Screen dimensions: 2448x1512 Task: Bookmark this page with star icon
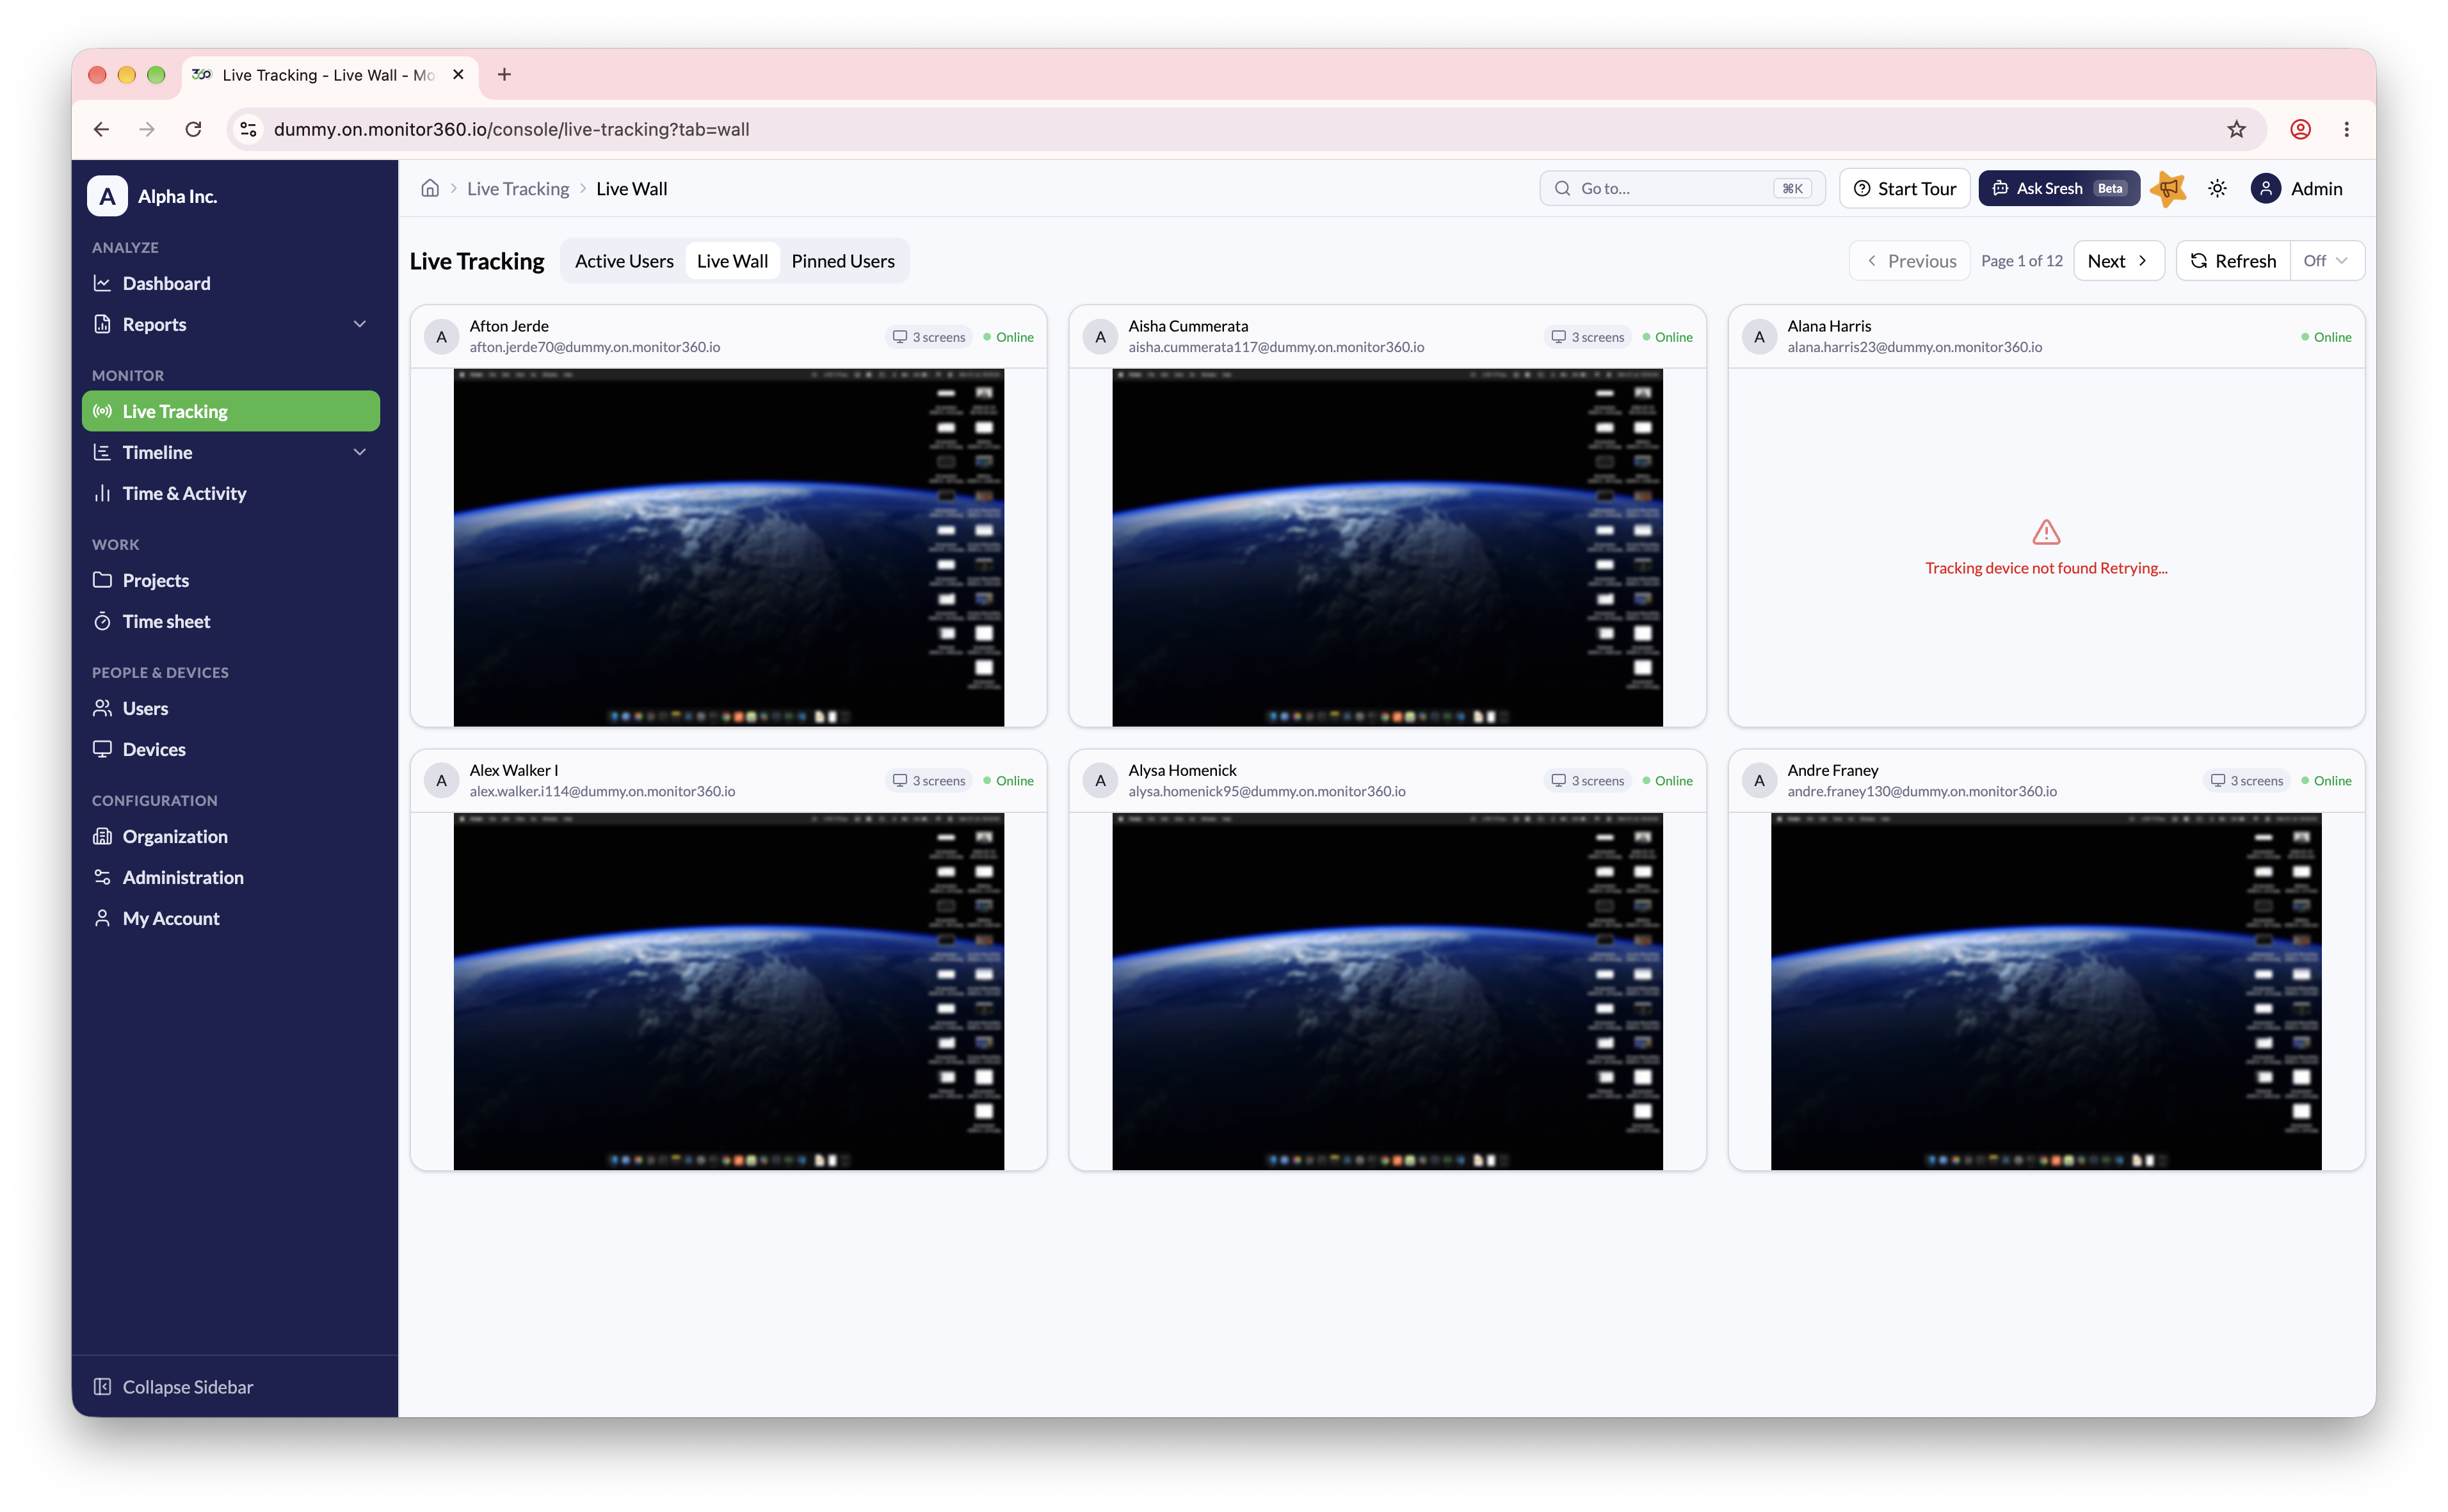coord(2236,130)
